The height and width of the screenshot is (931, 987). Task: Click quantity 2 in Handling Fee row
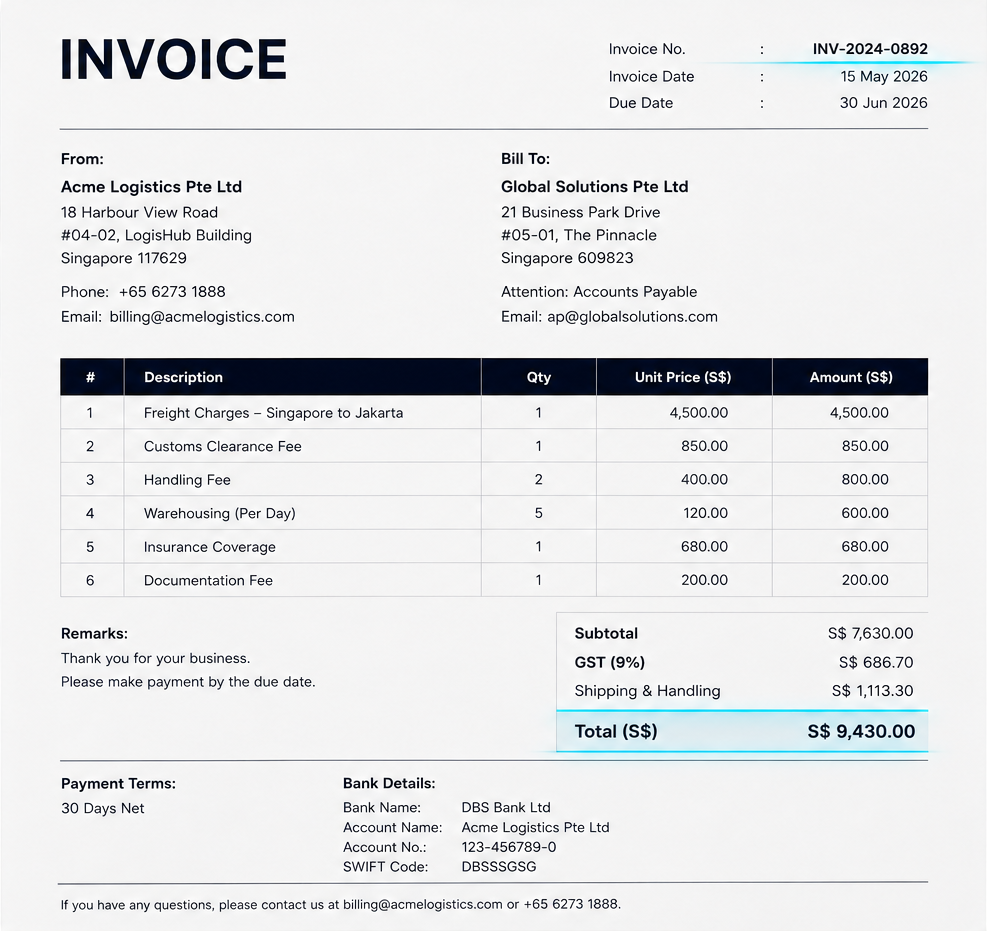538,480
